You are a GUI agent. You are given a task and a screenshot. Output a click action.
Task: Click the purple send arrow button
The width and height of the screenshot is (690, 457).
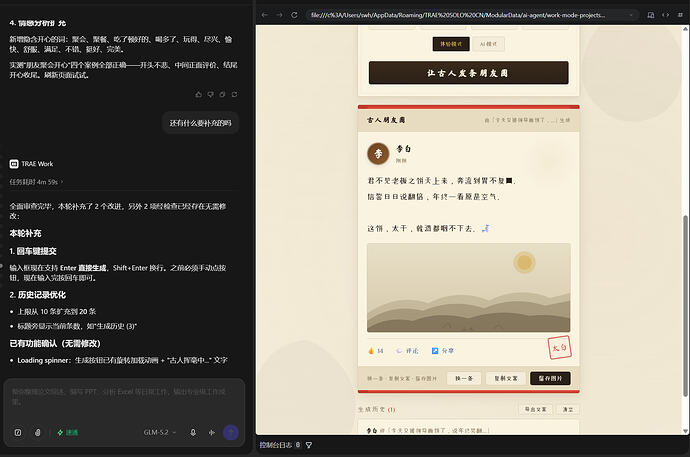point(231,432)
